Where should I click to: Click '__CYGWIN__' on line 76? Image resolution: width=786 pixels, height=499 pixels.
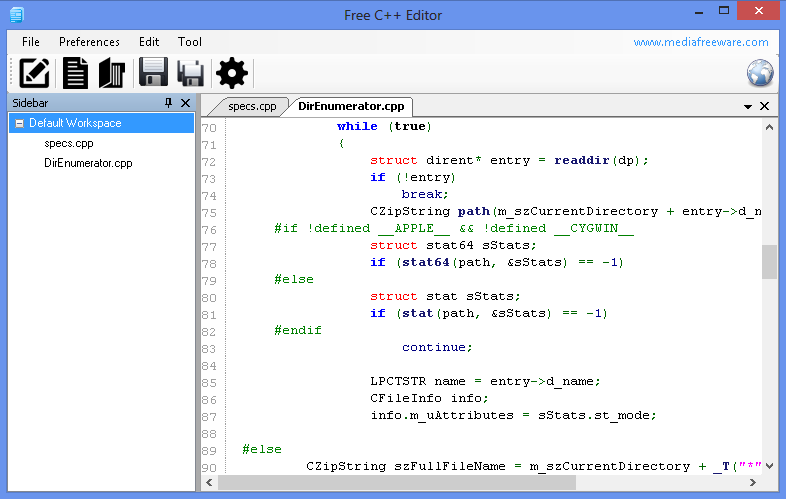[594, 229]
